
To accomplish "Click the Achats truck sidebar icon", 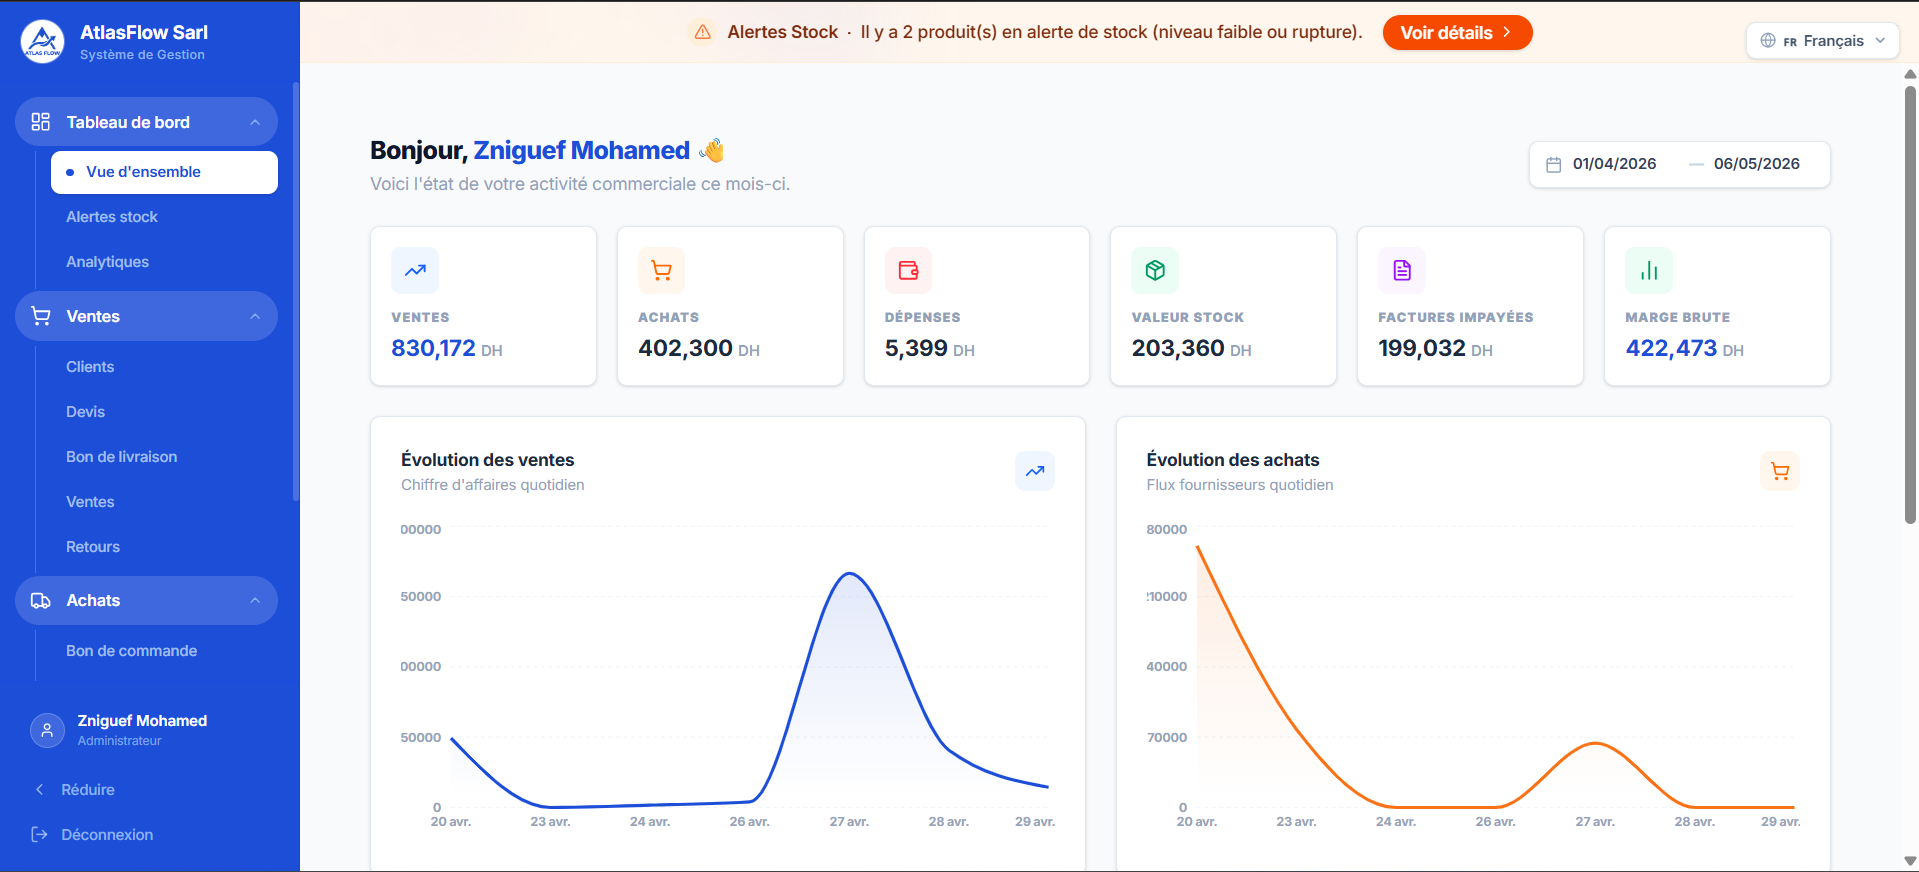I will coord(41,600).
